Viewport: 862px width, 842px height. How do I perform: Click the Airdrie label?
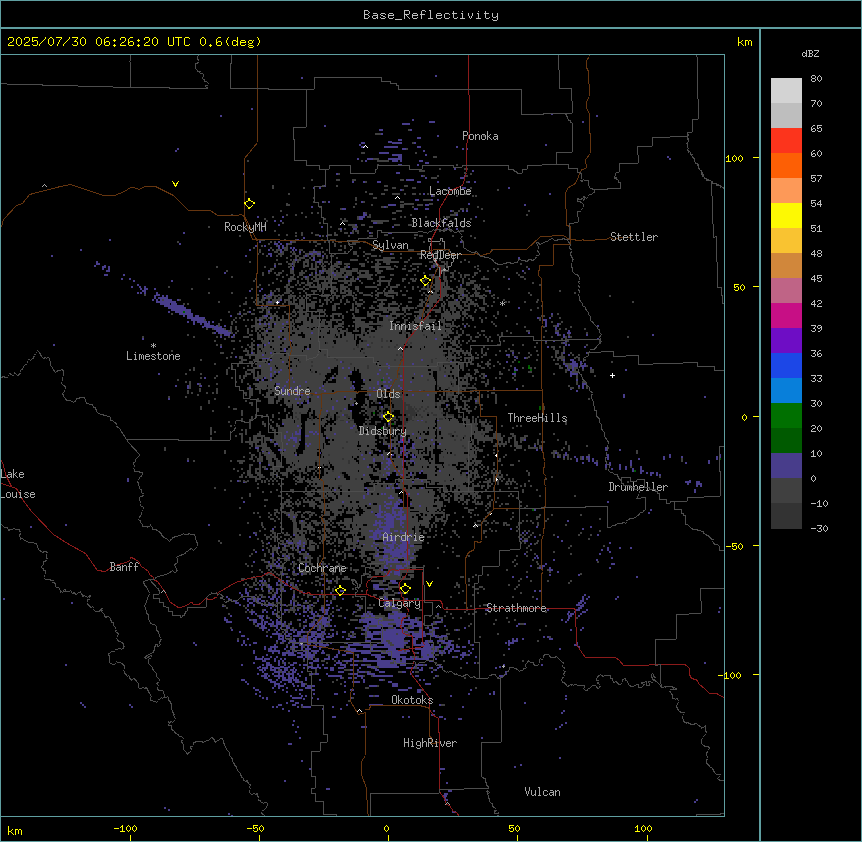pyautogui.click(x=404, y=537)
